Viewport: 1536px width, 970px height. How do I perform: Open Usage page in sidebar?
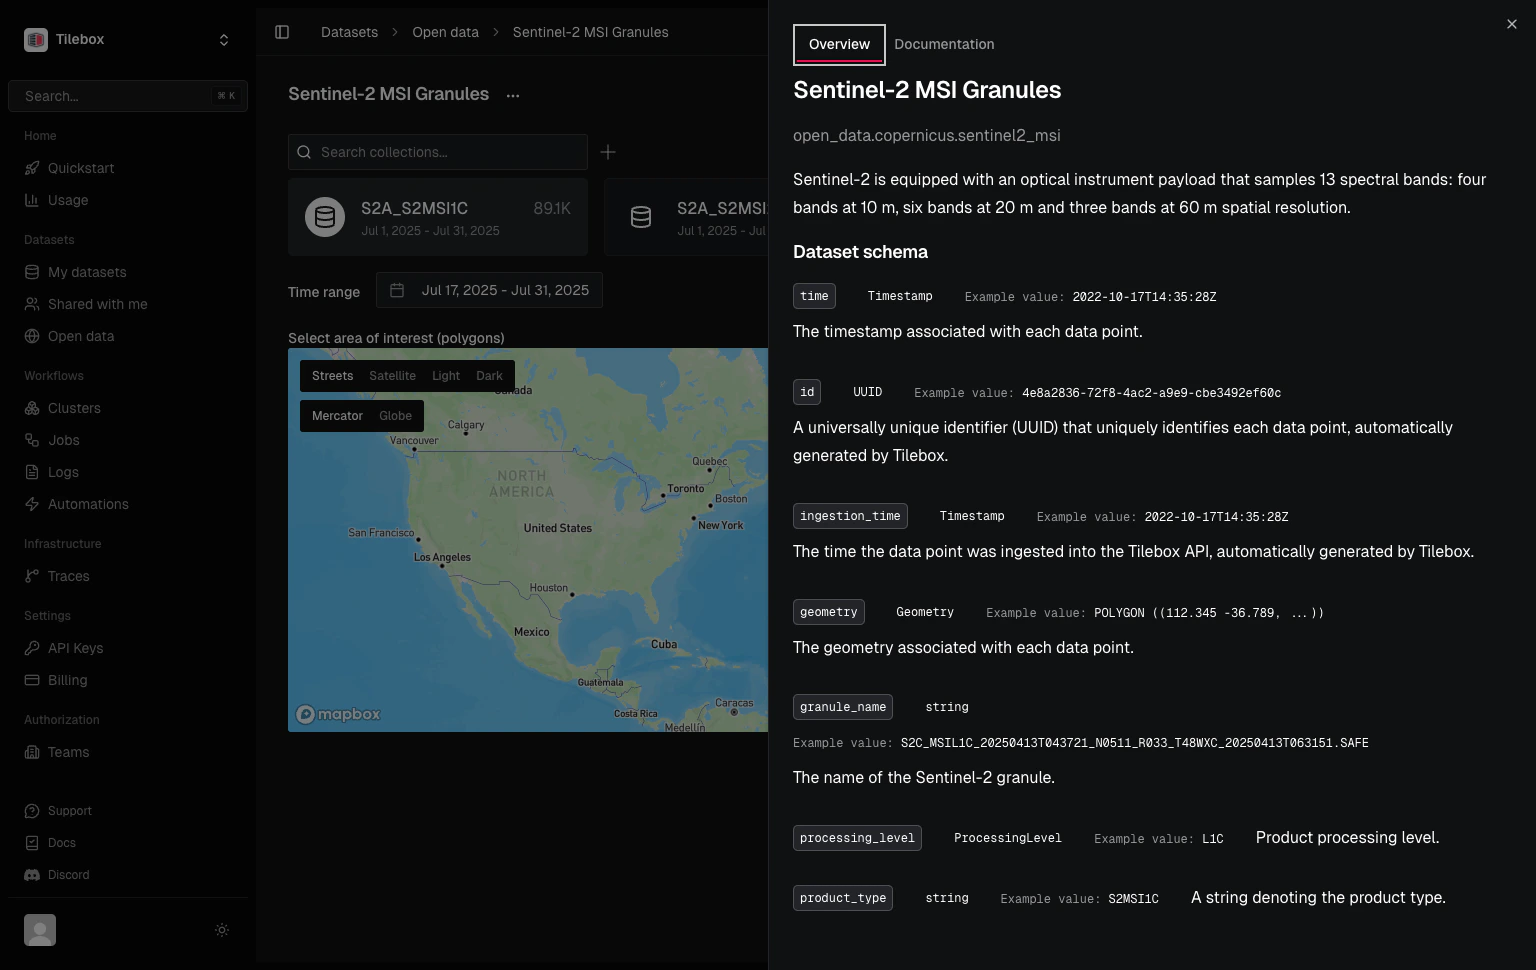(x=68, y=200)
